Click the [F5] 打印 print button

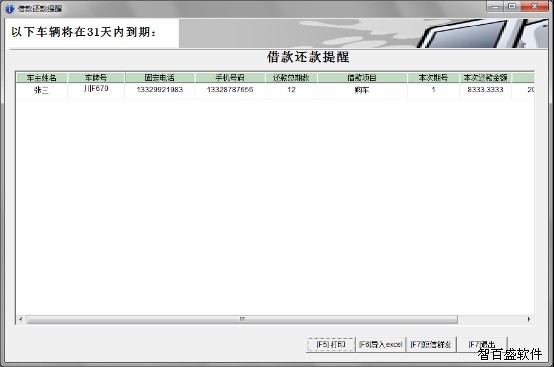point(331,344)
